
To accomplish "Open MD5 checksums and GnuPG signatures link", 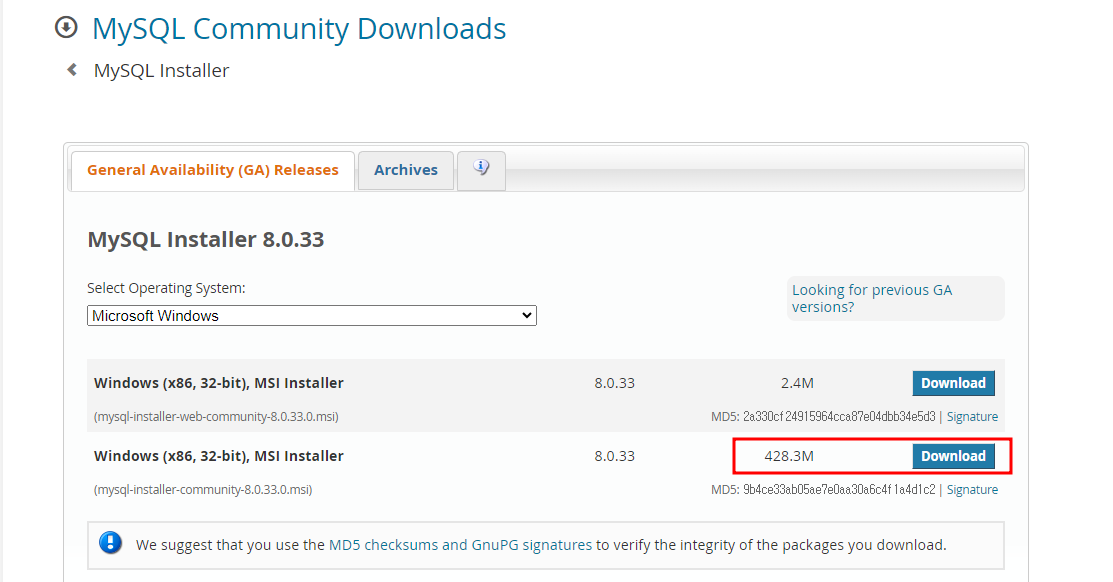I will pos(460,545).
